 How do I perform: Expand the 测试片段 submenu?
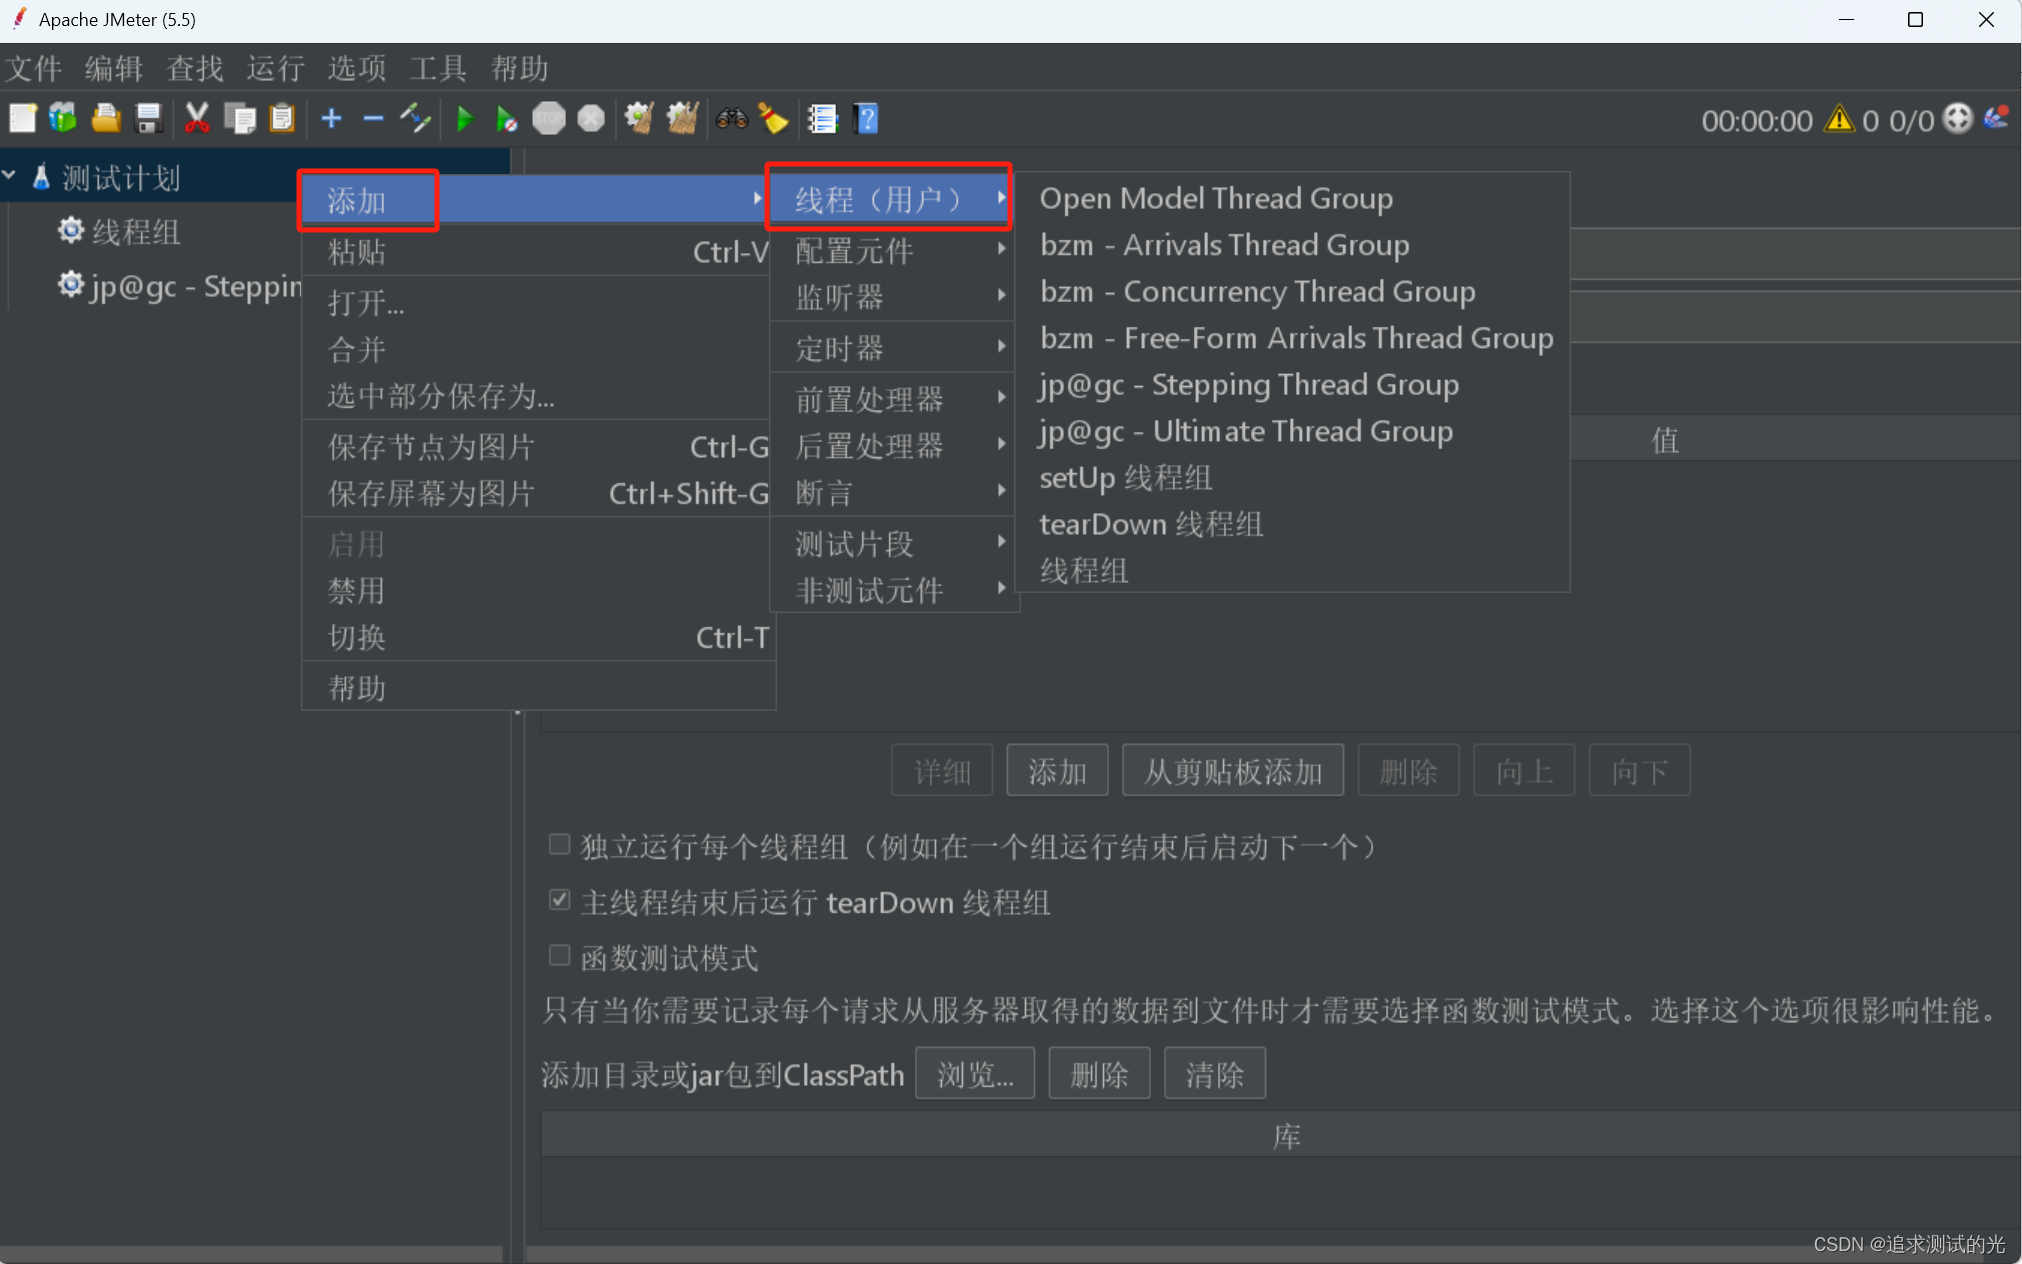point(894,543)
